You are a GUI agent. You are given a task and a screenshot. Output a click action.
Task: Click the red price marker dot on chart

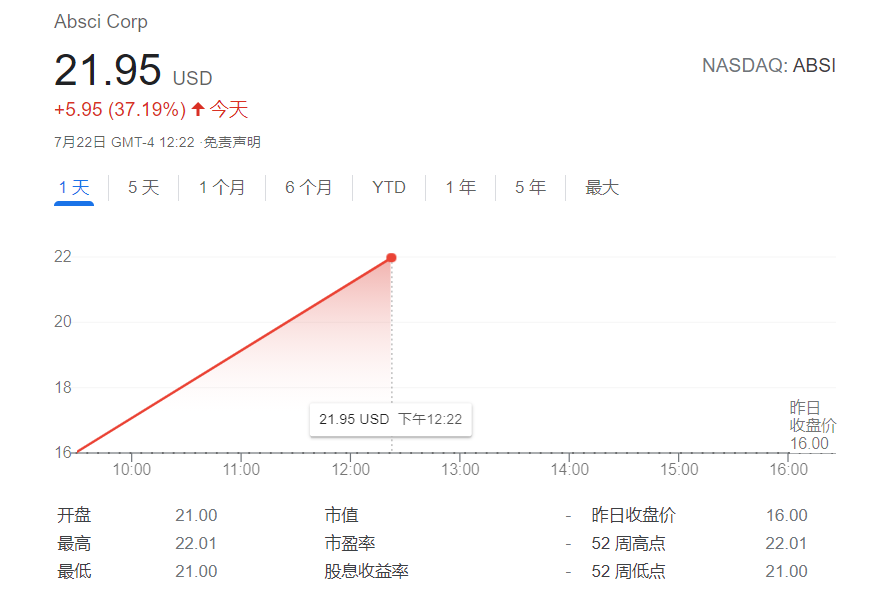point(391,256)
